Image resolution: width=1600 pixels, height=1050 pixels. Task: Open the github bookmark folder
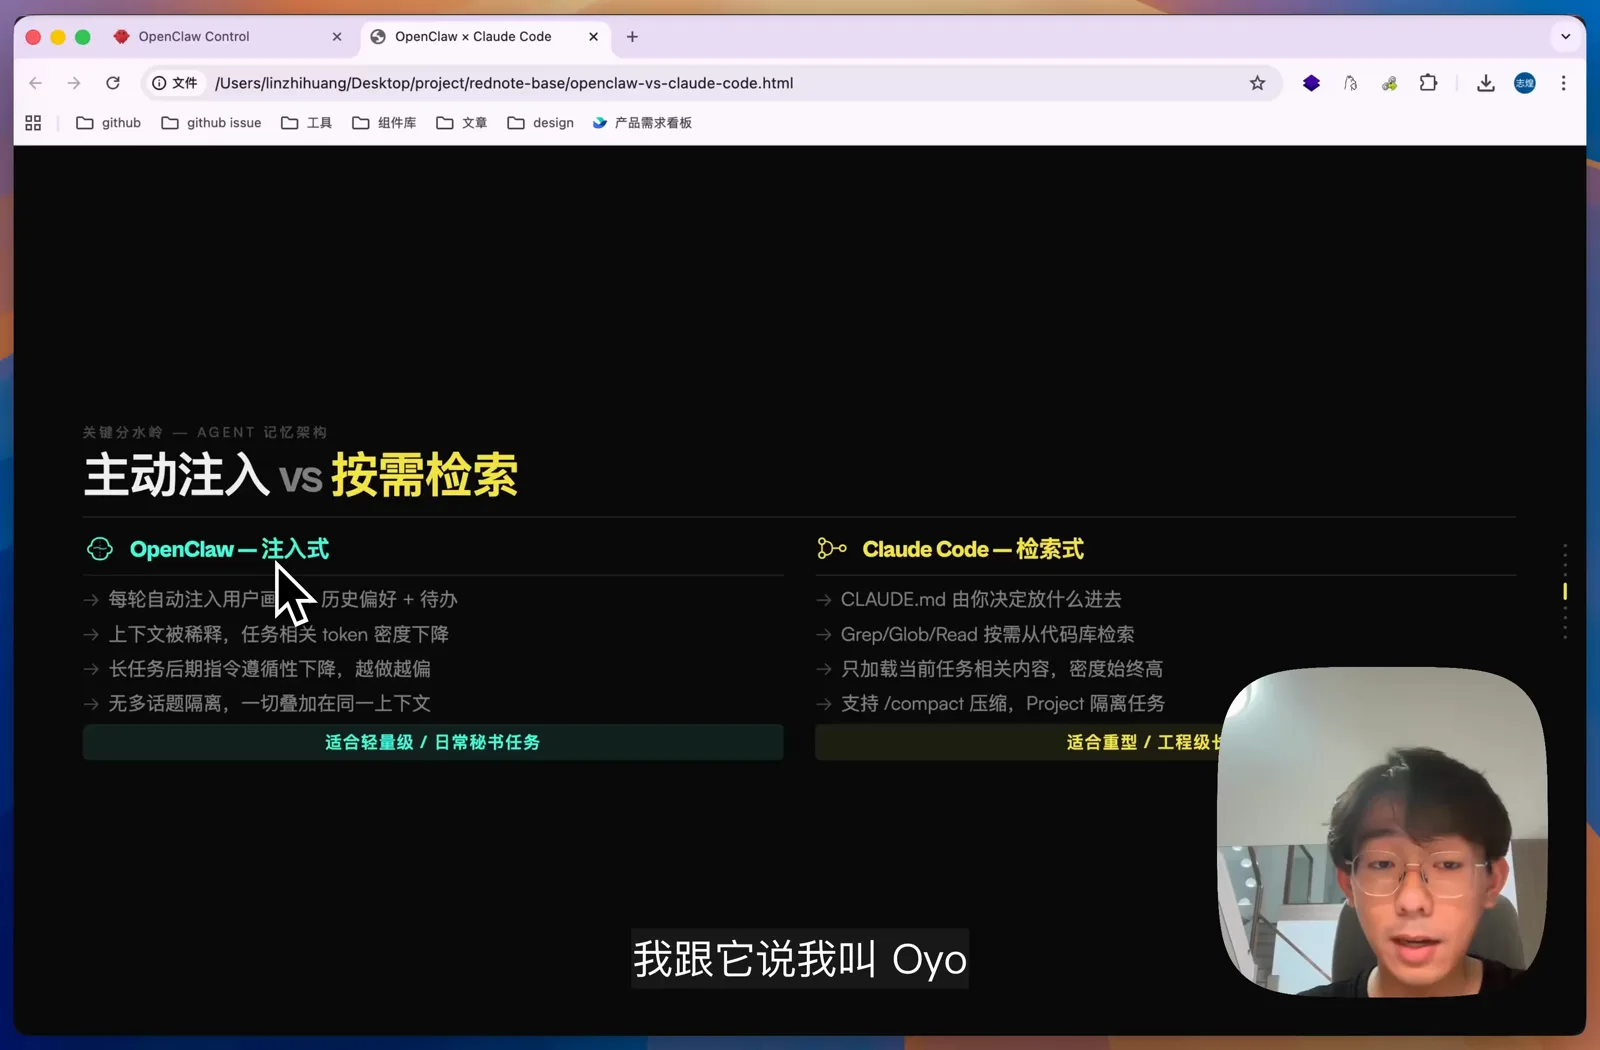coord(109,123)
